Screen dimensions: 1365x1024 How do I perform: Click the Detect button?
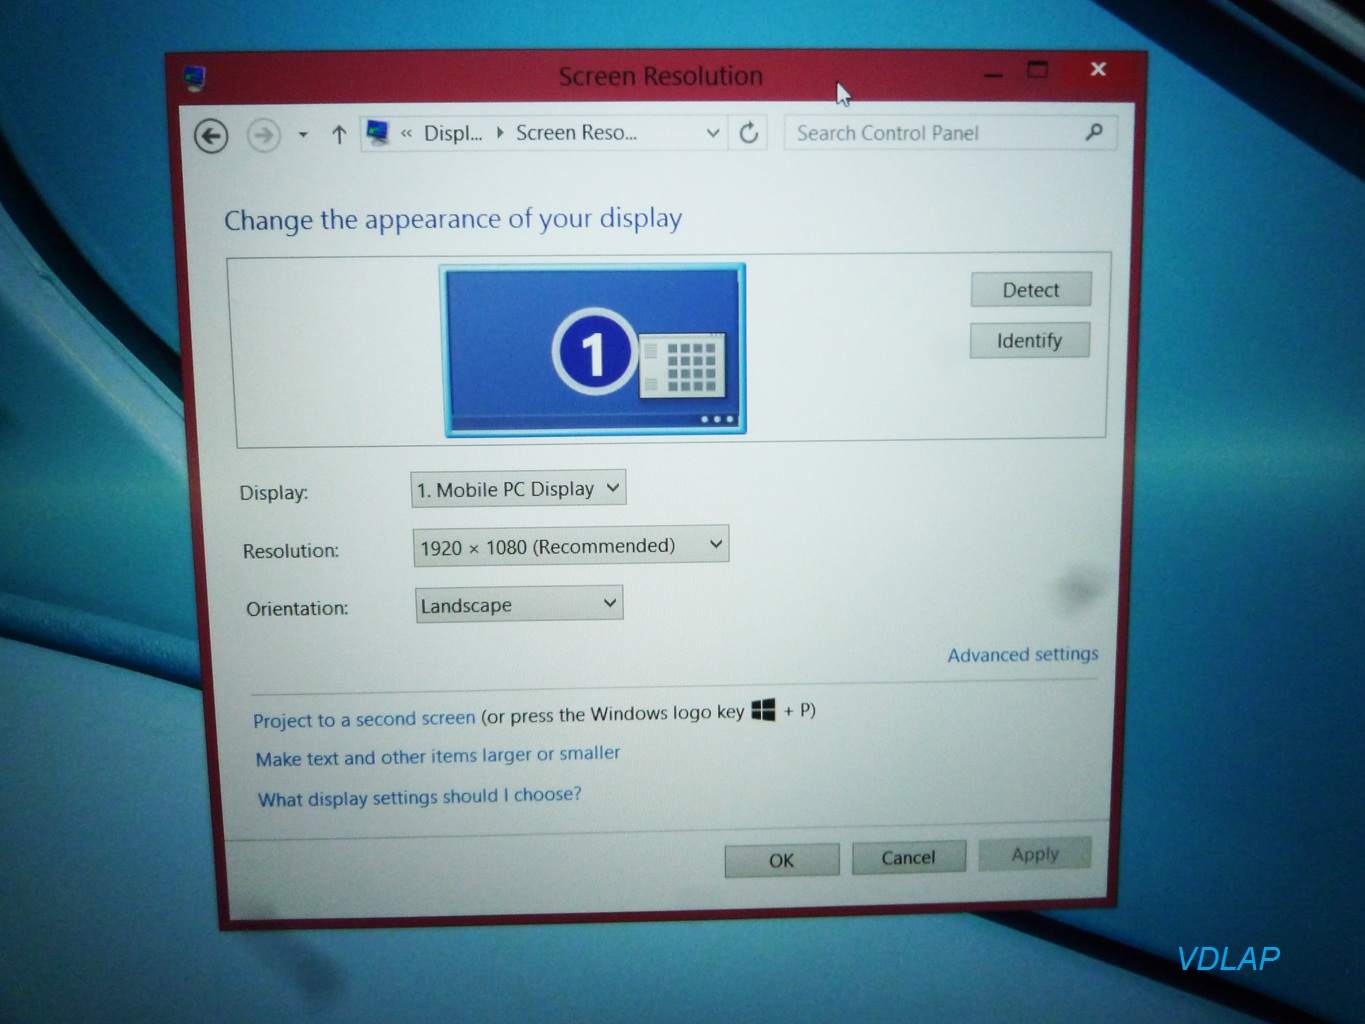coord(1031,290)
